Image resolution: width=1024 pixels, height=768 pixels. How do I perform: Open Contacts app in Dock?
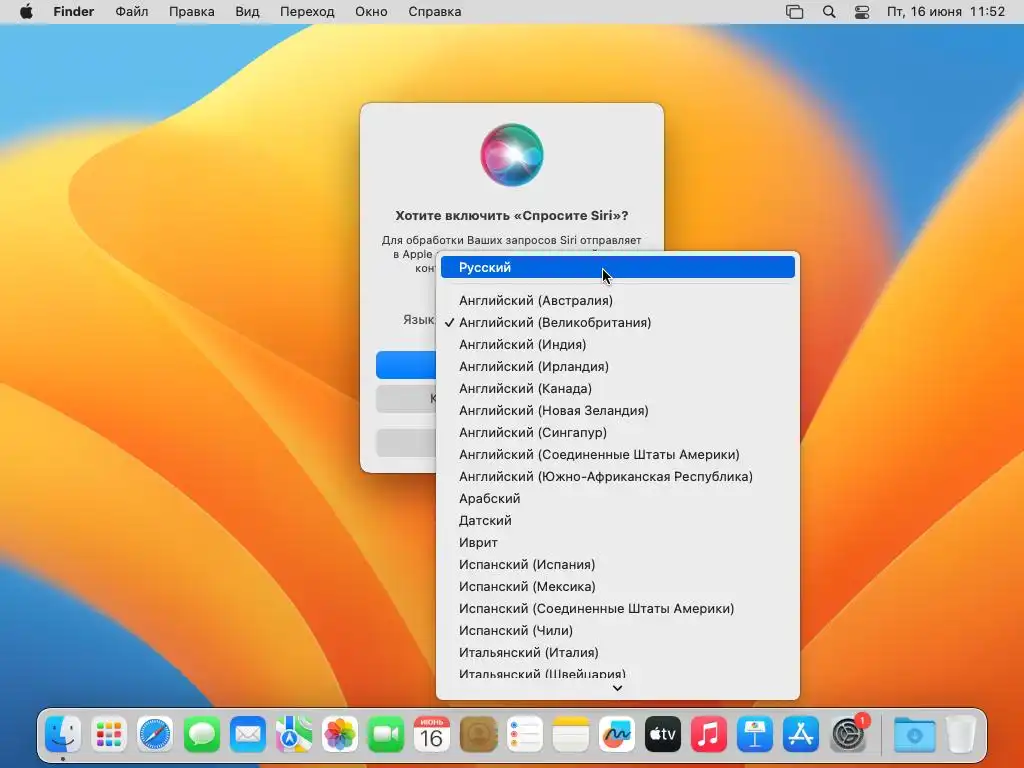click(x=478, y=735)
